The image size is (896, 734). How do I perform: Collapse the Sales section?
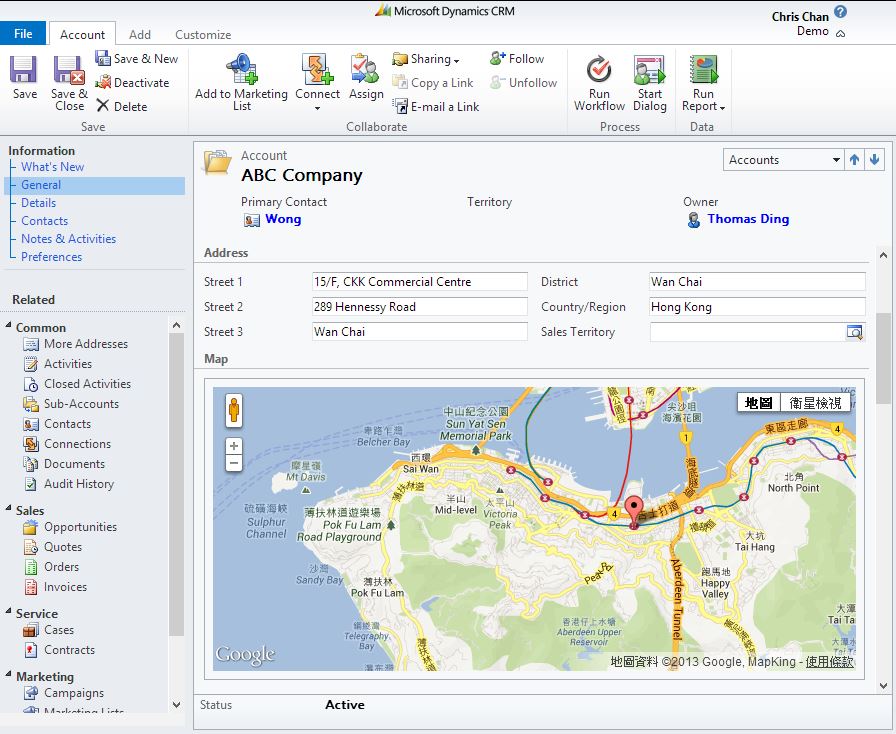8,508
